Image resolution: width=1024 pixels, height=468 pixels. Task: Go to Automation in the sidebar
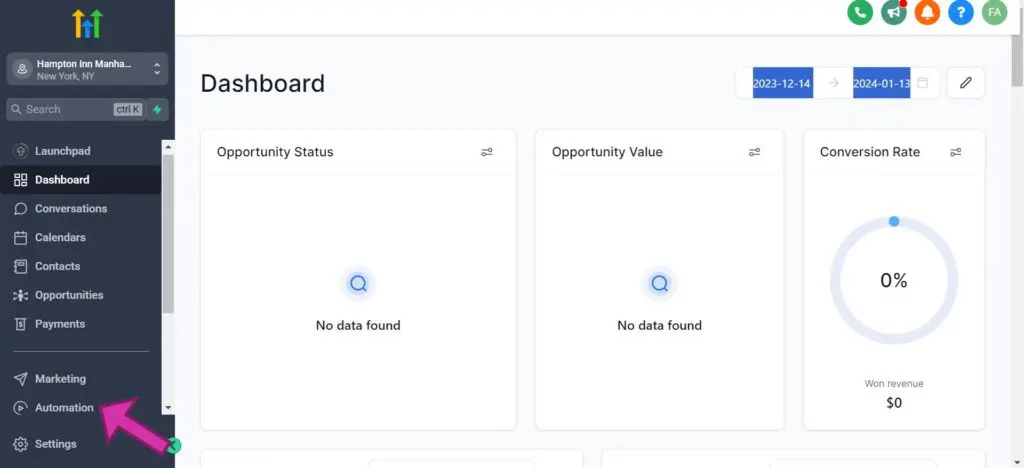pos(64,408)
